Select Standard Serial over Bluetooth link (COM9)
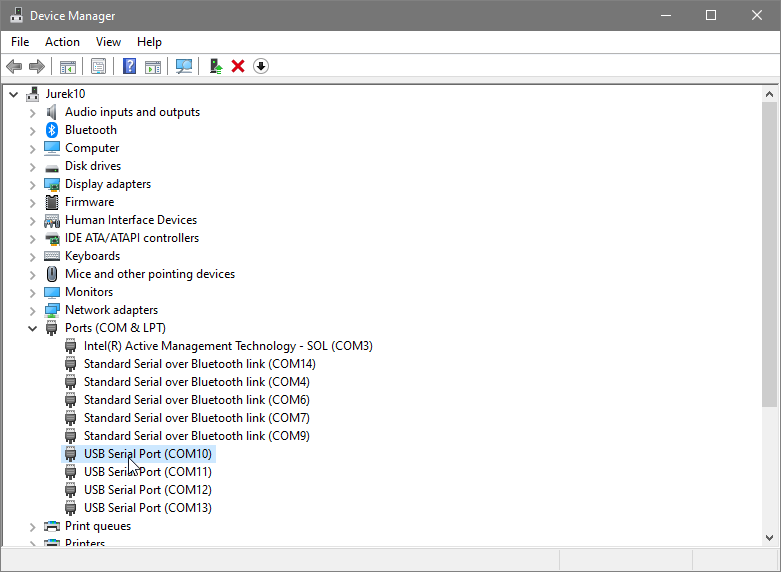Screen dimensions: 781x572 coord(197,435)
